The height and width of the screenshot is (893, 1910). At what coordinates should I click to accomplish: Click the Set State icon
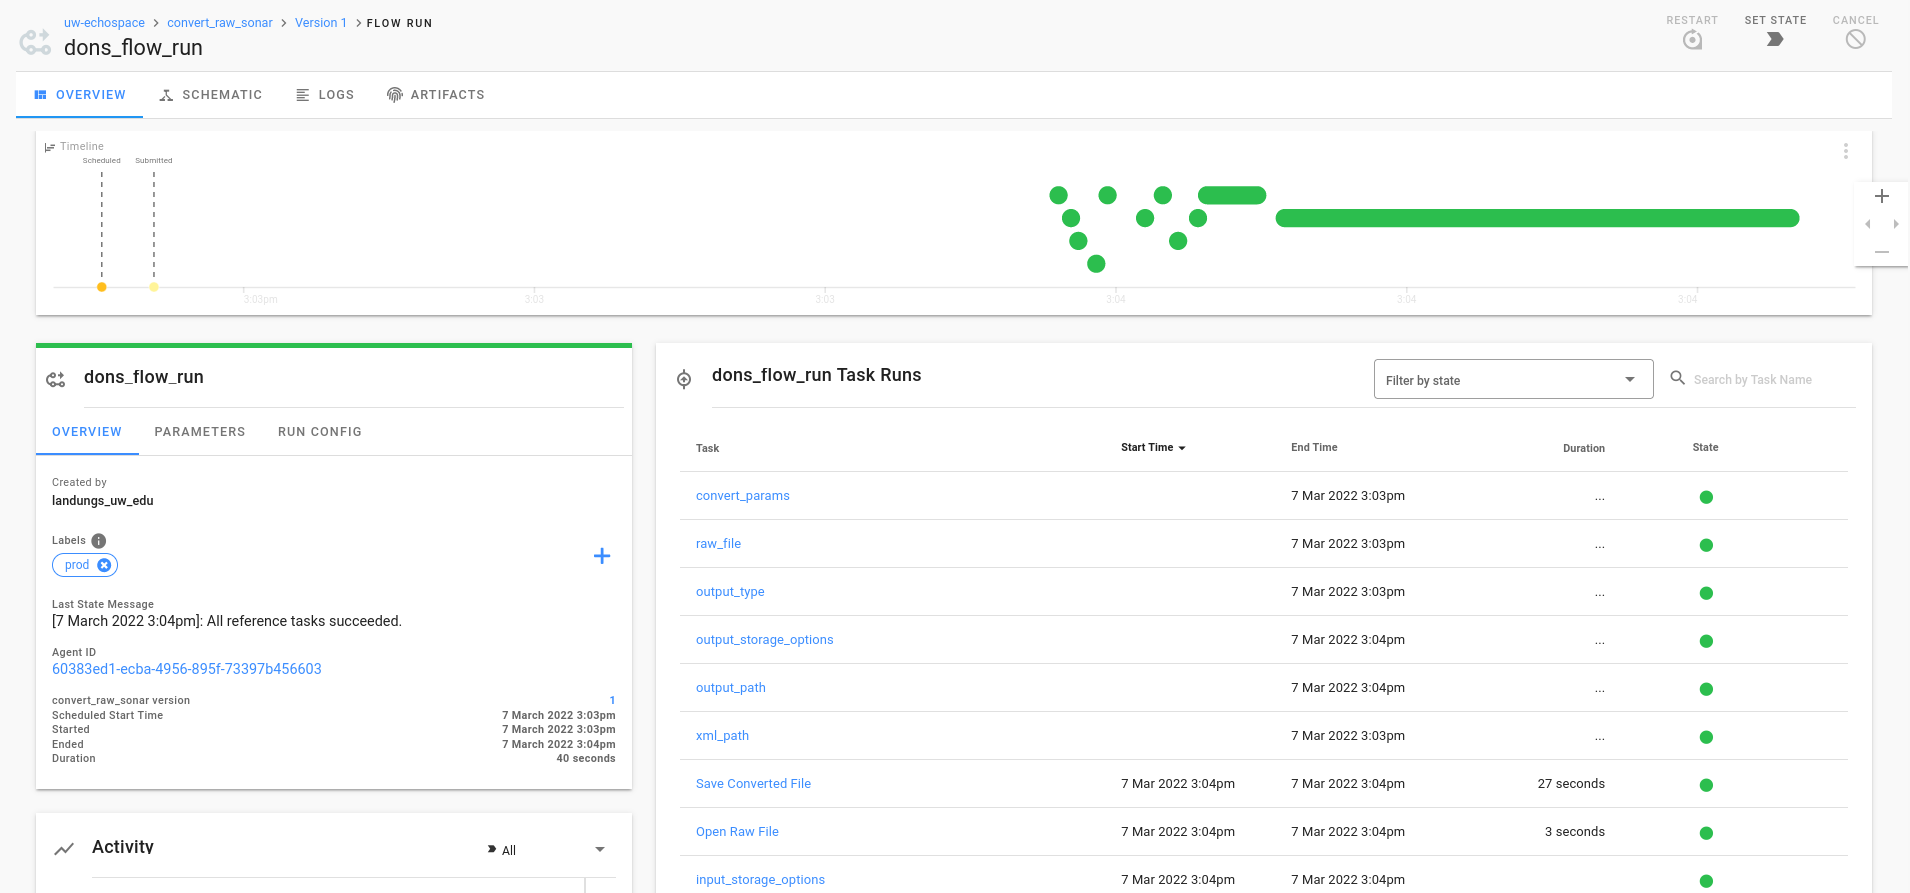(x=1775, y=39)
